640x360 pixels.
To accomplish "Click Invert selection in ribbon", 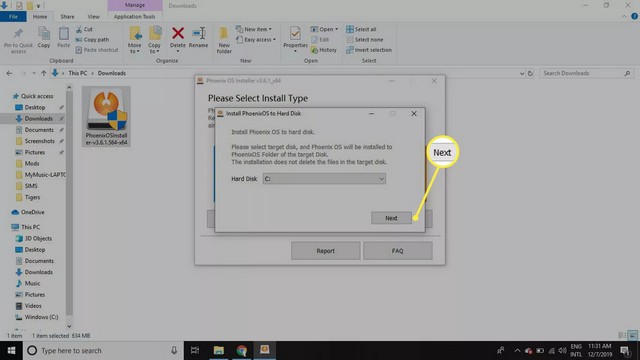I will 369,50.
